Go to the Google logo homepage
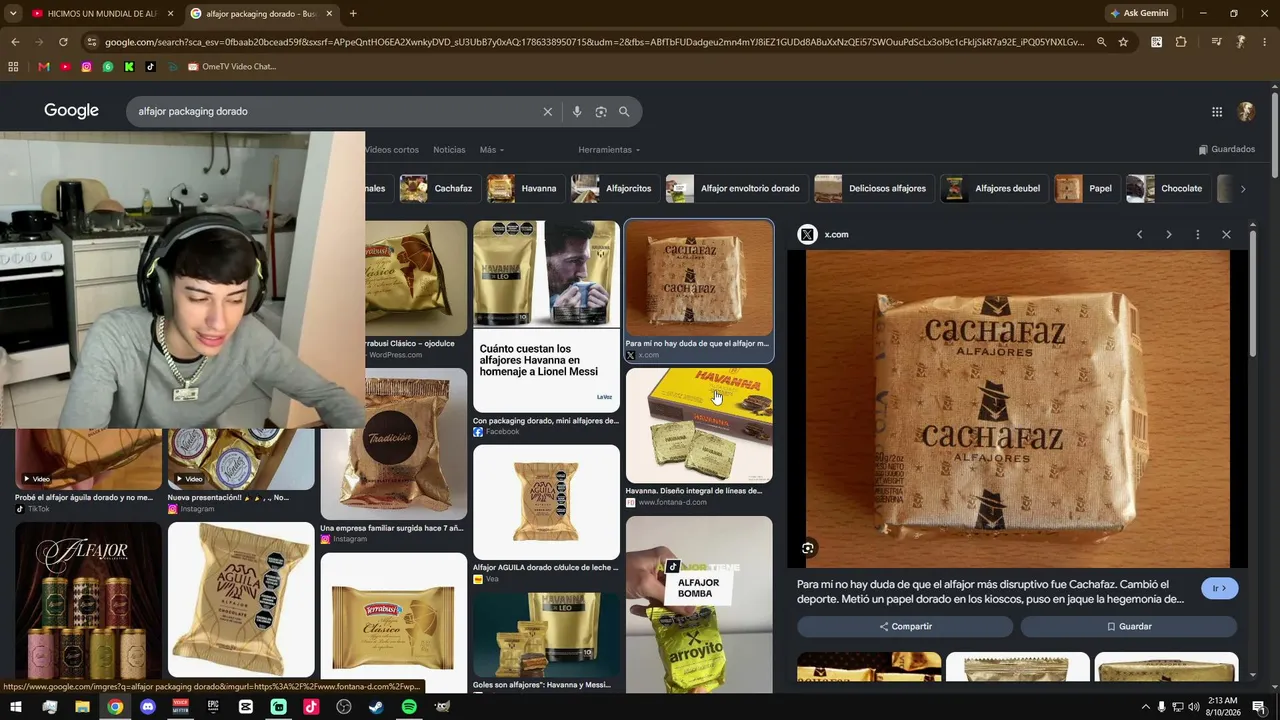 point(71,111)
